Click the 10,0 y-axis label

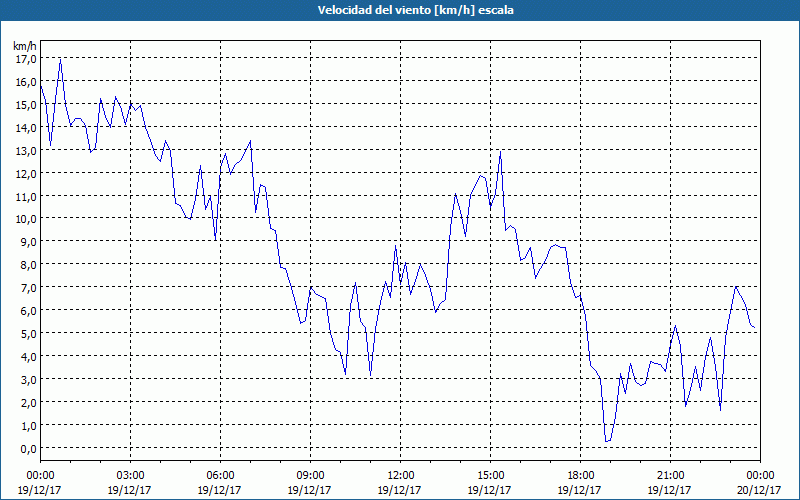click(x=26, y=219)
